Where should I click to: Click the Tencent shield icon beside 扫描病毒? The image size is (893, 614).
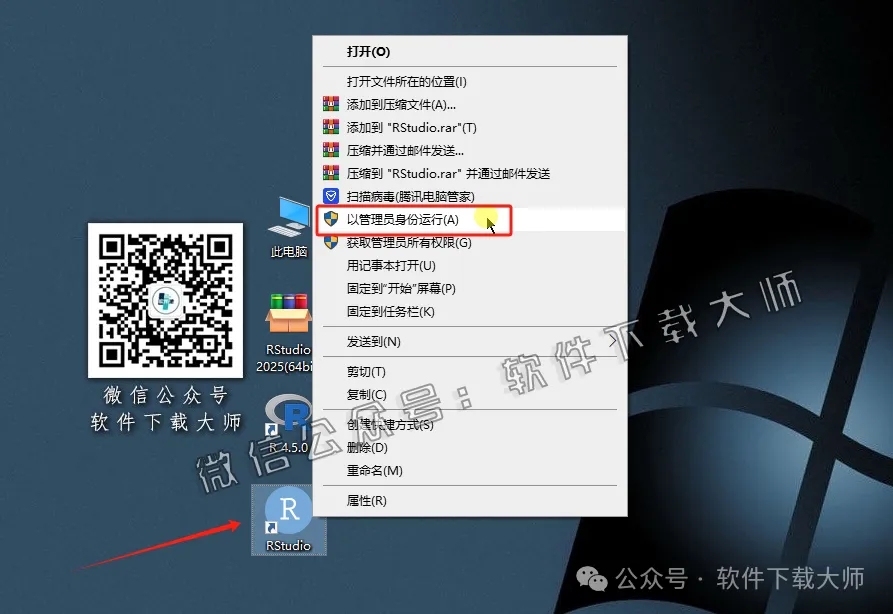(330, 196)
